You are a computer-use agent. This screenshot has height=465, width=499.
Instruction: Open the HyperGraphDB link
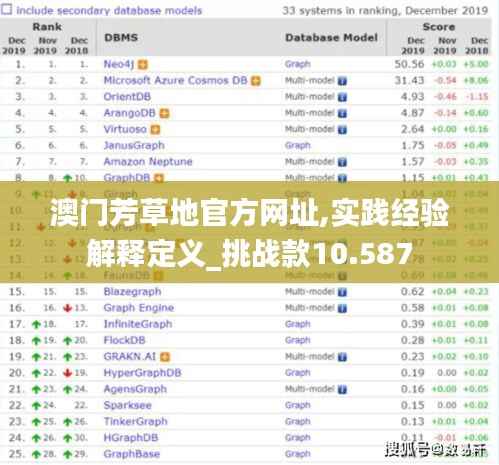[x=142, y=373]
